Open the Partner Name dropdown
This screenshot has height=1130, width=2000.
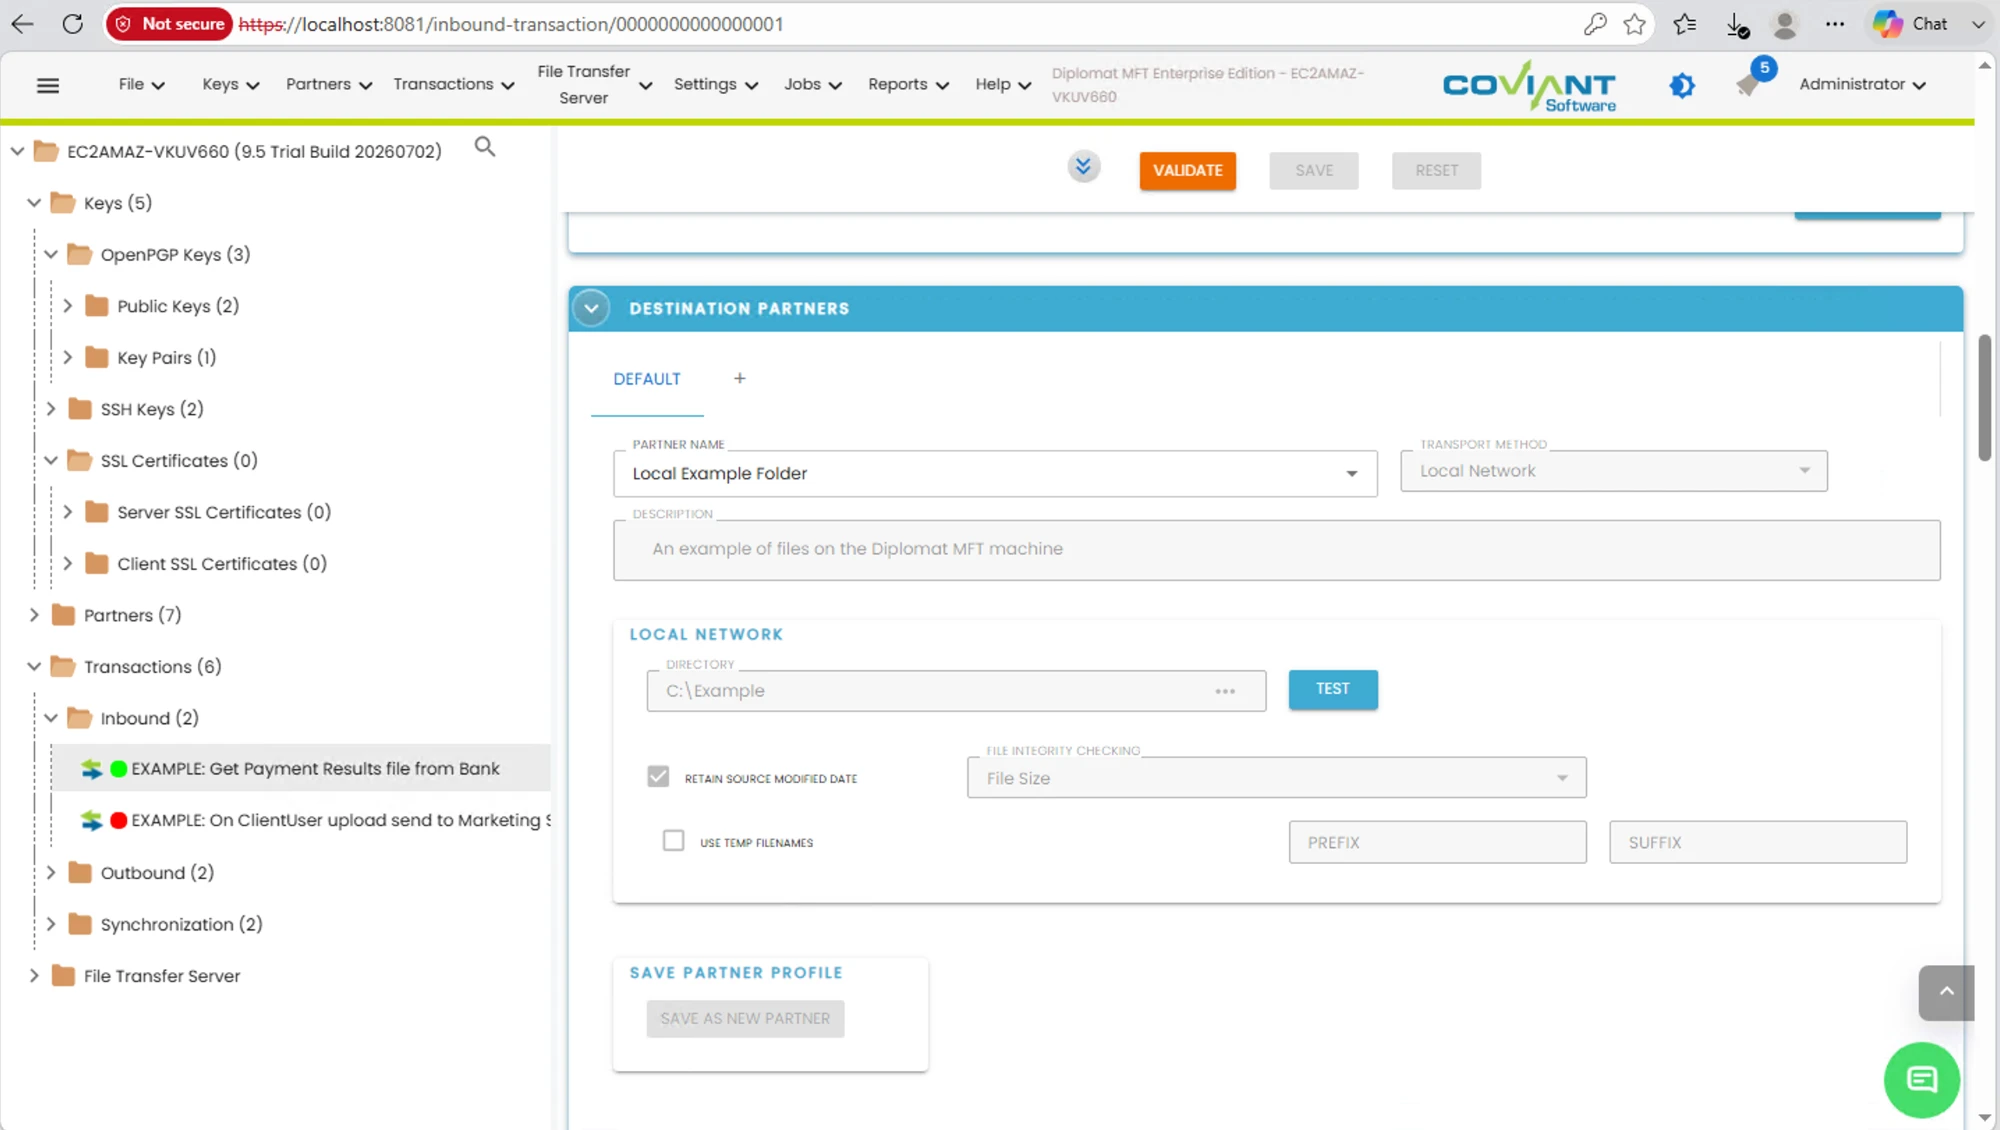995,473
